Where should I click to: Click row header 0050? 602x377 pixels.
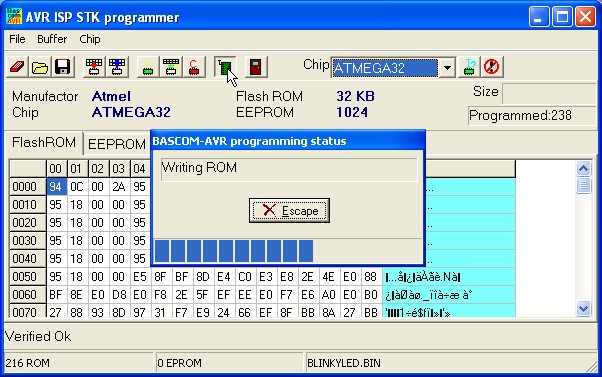[27, 277]
